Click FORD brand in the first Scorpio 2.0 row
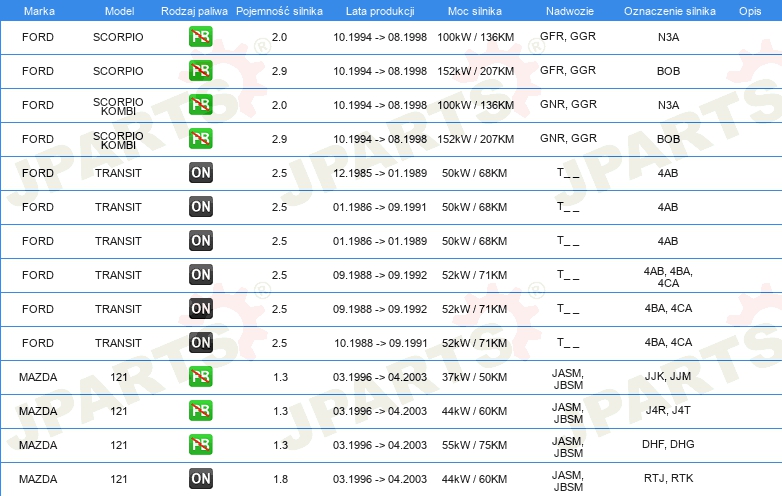 [38, 37]
